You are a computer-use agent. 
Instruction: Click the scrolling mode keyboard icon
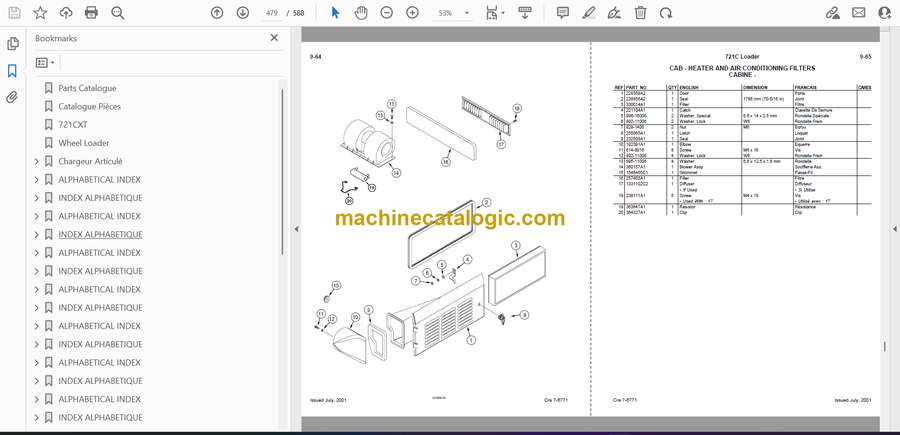[x=524, y=13]
